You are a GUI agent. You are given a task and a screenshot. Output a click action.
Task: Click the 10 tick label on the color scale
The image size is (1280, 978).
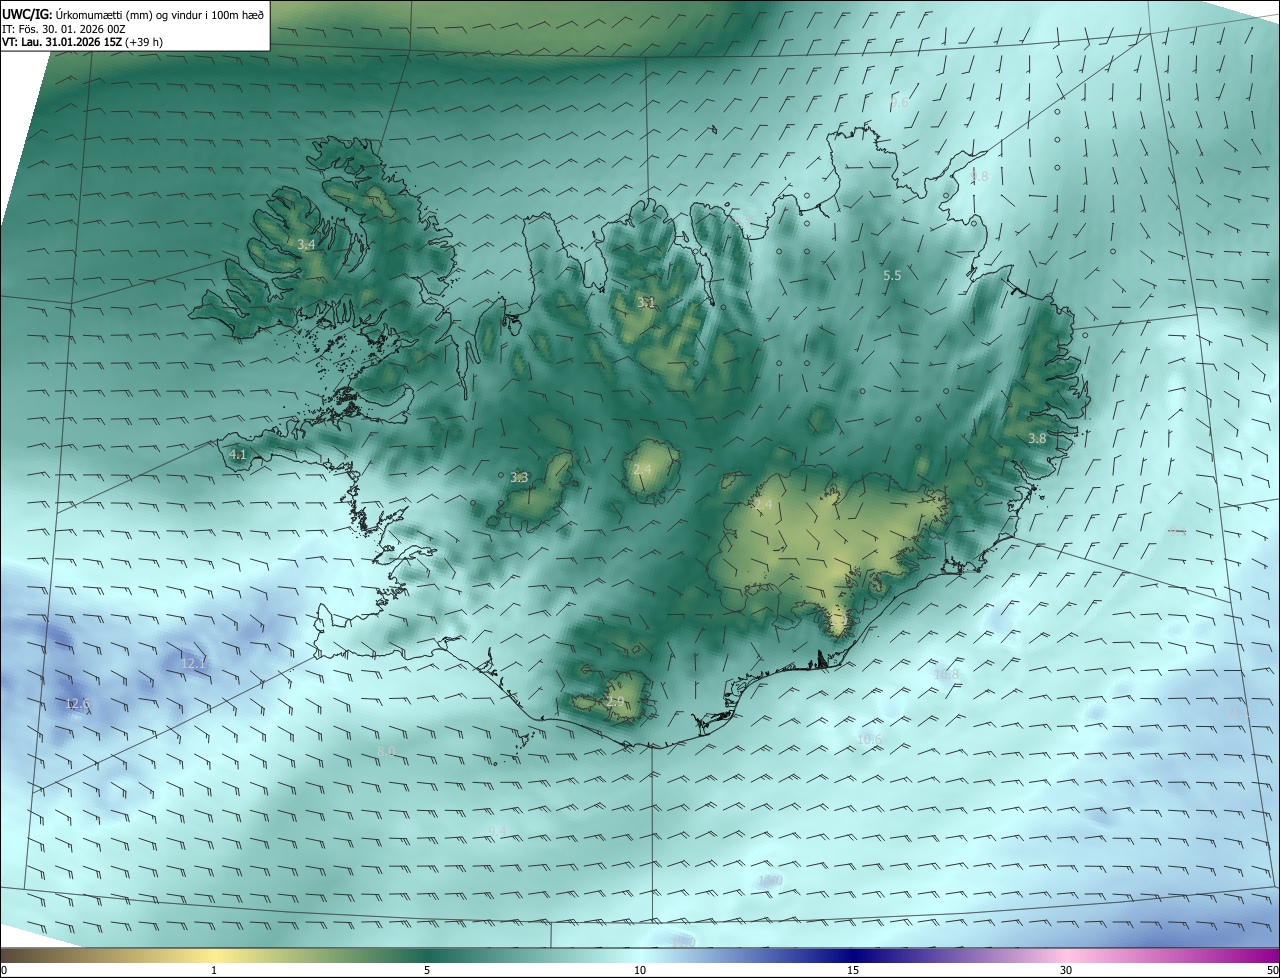point(640,970)
